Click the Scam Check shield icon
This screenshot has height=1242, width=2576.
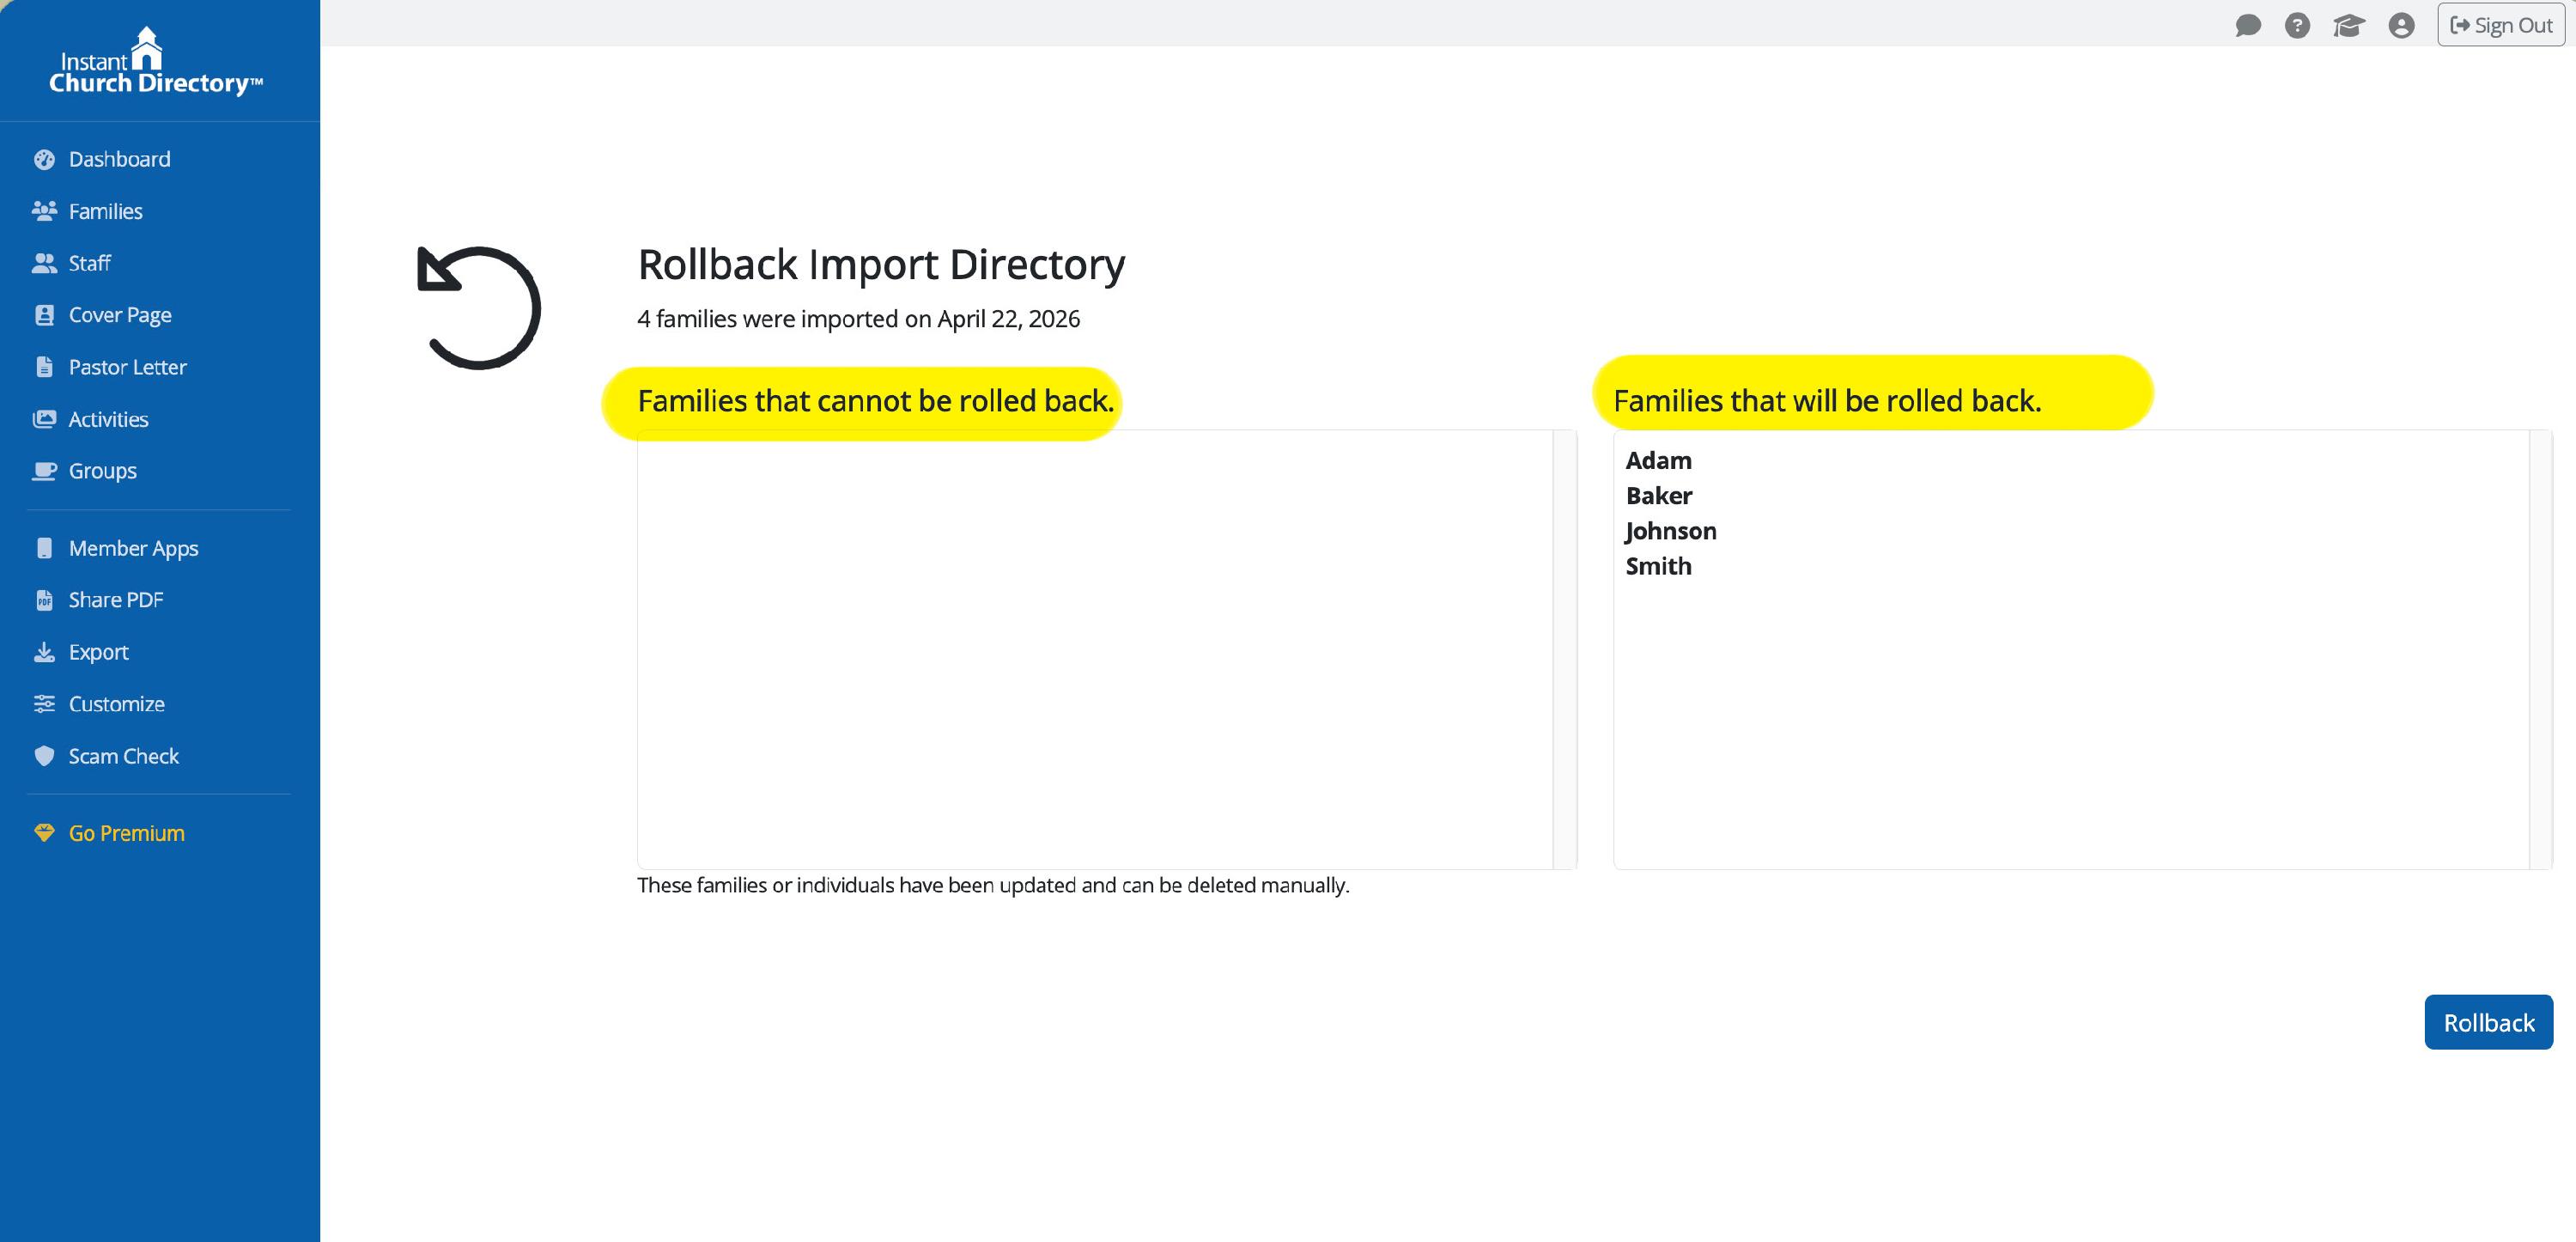(x=44, y=756)
